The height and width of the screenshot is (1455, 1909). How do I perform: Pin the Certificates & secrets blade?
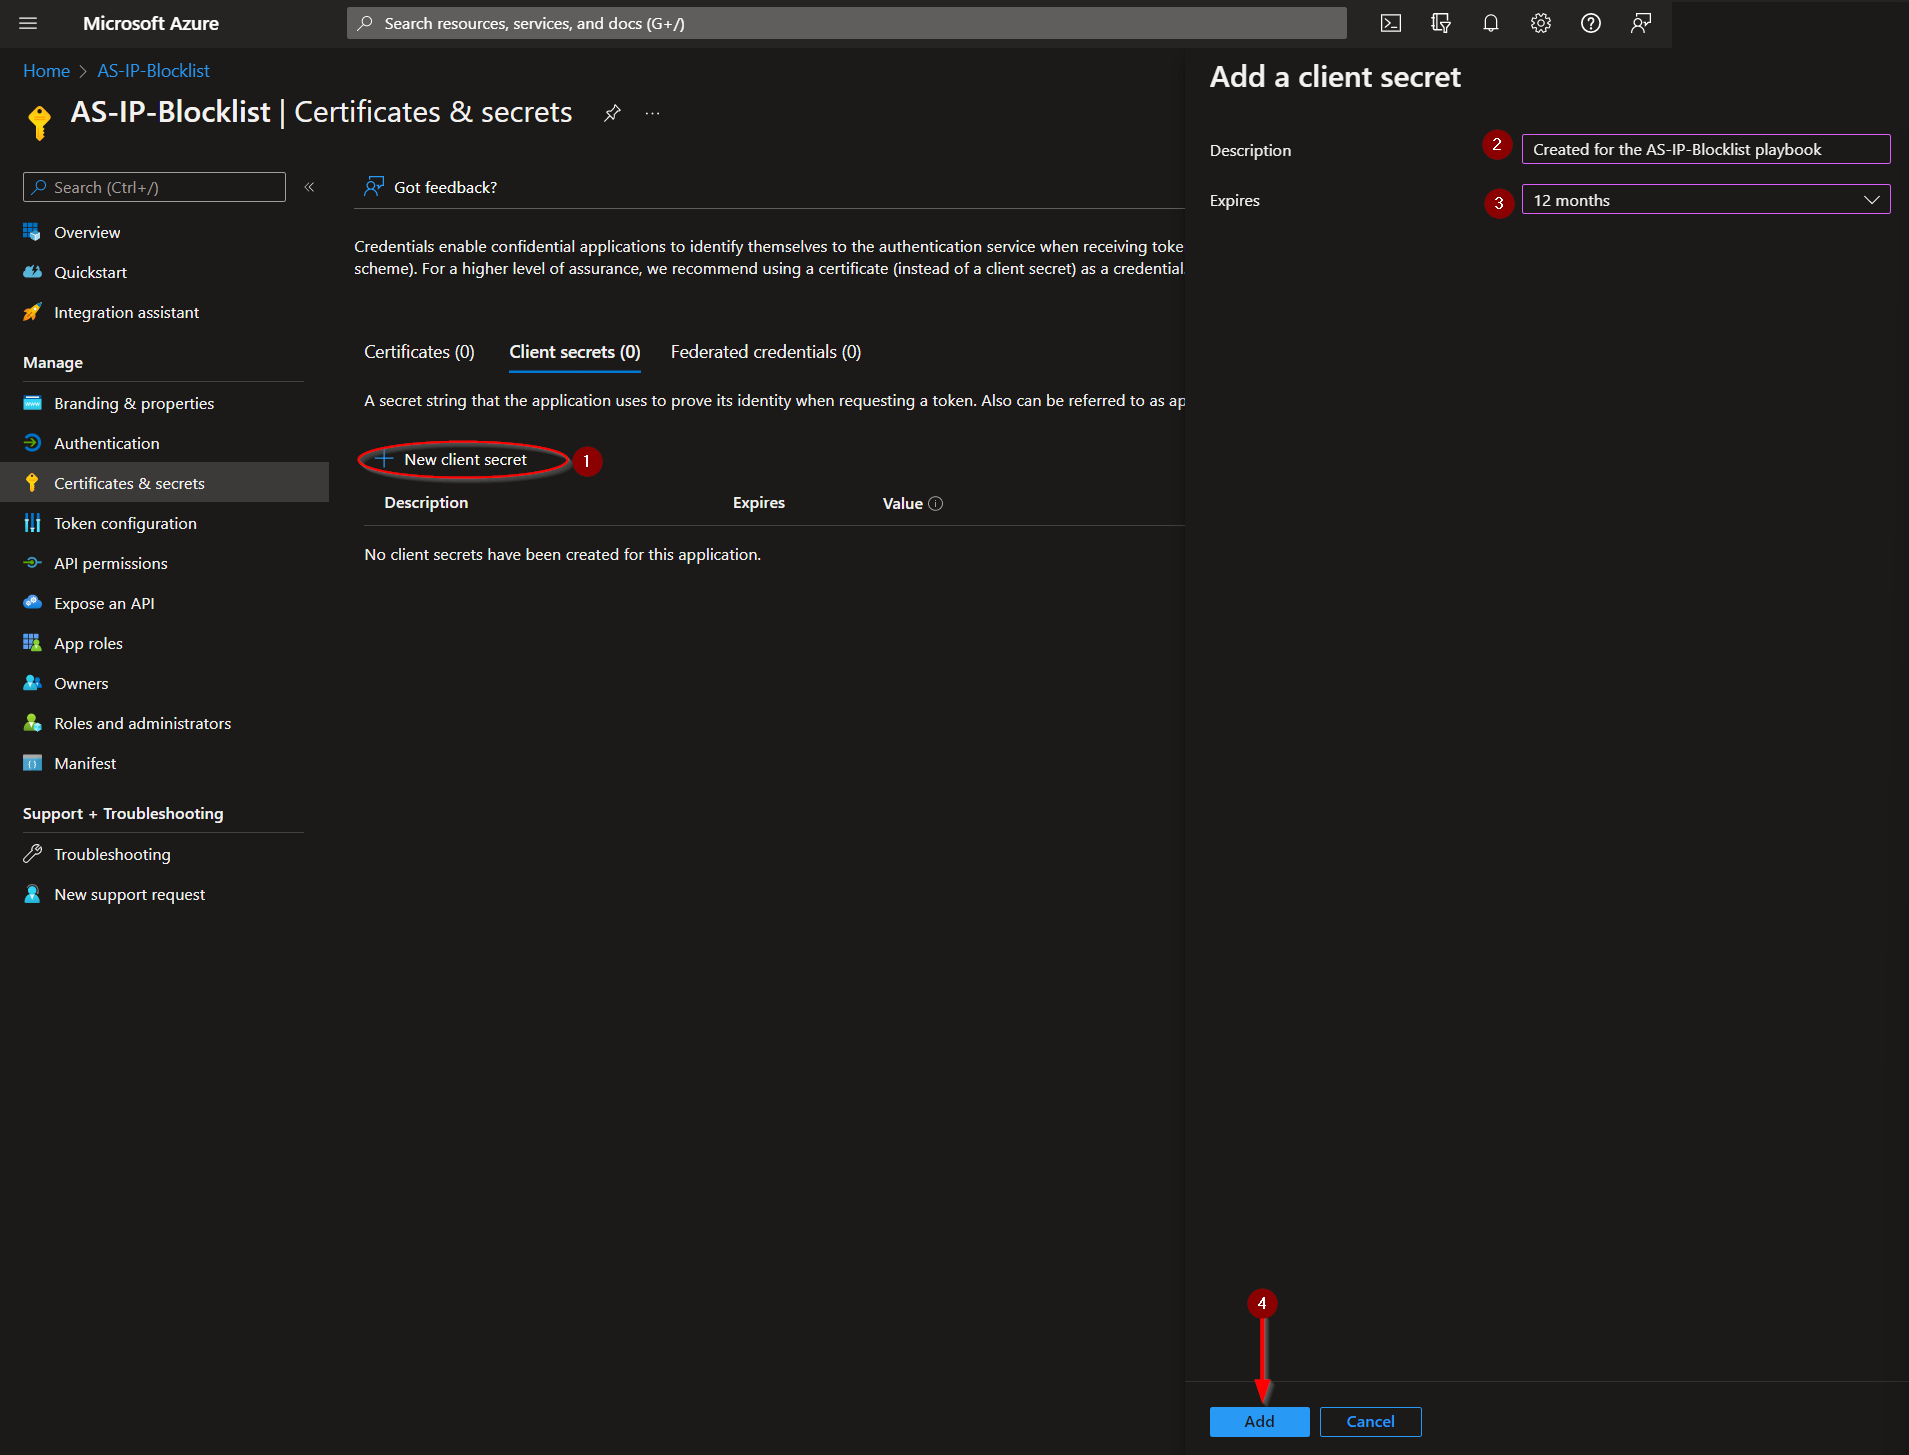[x=612, y=113]
